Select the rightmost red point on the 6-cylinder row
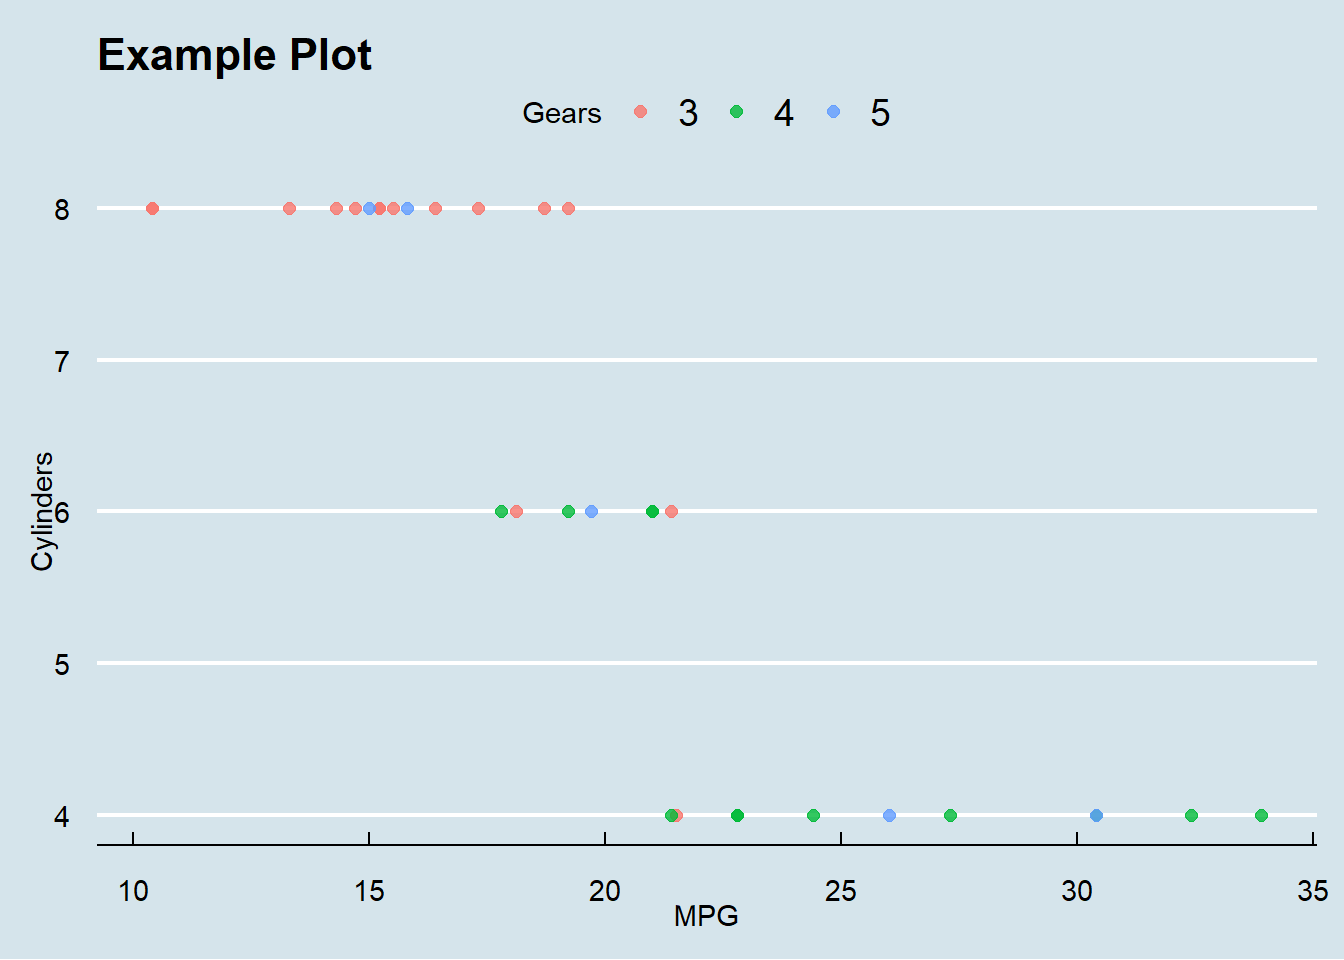 coord(671,512)
